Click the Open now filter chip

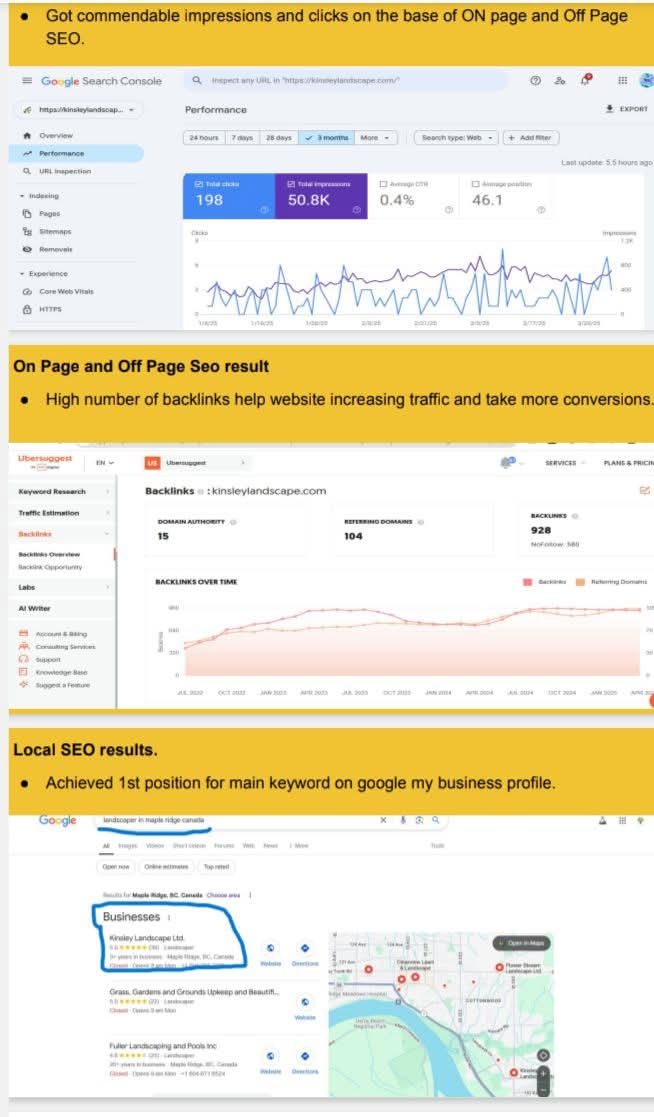(115, 867)
